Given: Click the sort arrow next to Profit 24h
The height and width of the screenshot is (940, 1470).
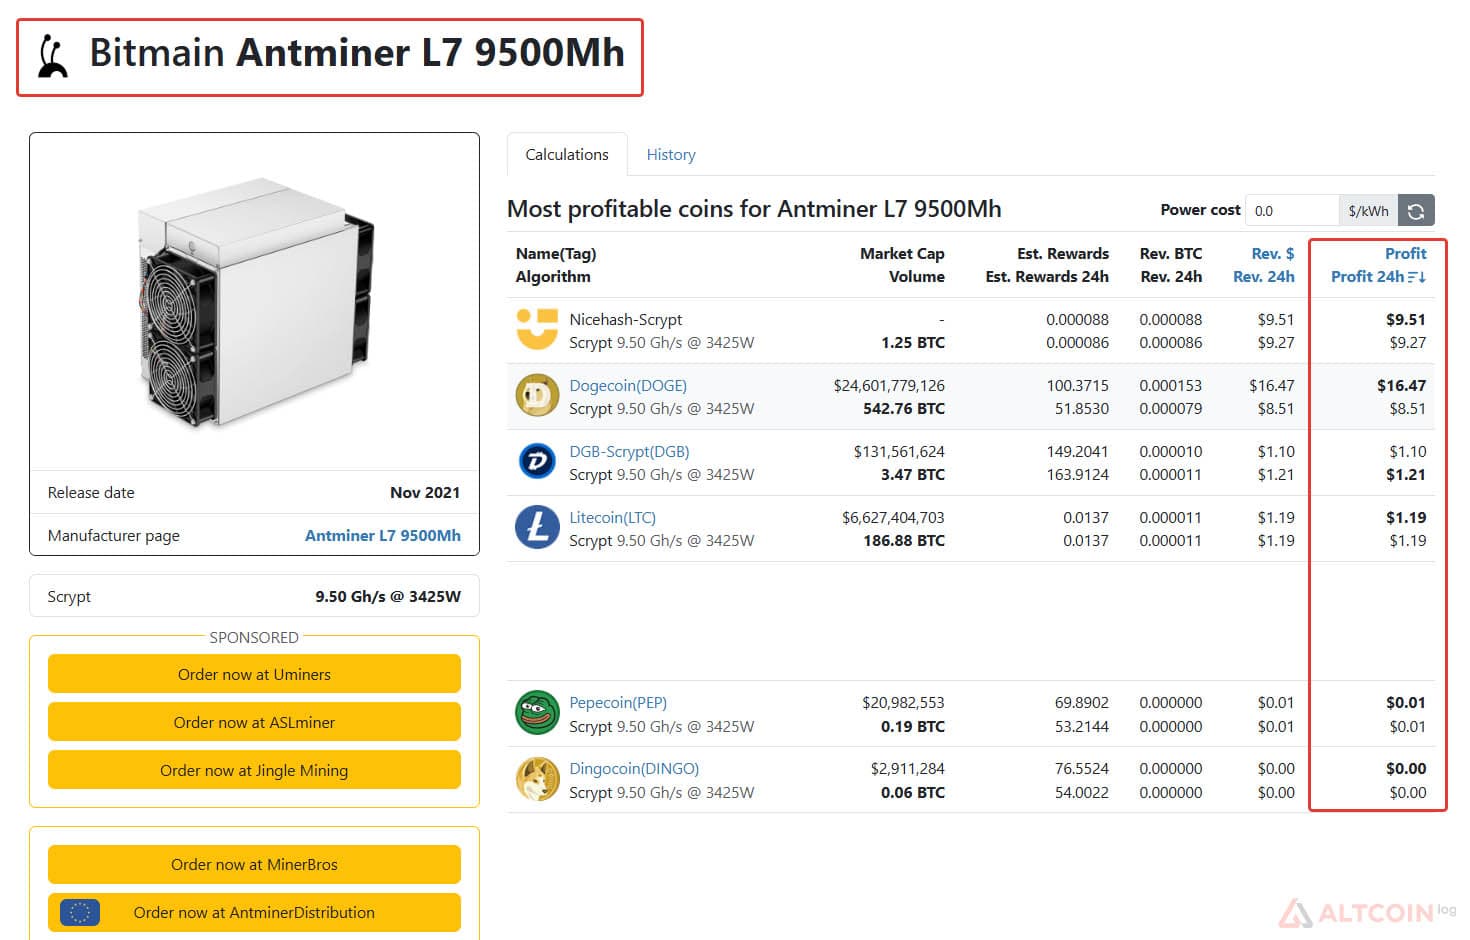Looking at the screenshot, I should (1417, 277).
